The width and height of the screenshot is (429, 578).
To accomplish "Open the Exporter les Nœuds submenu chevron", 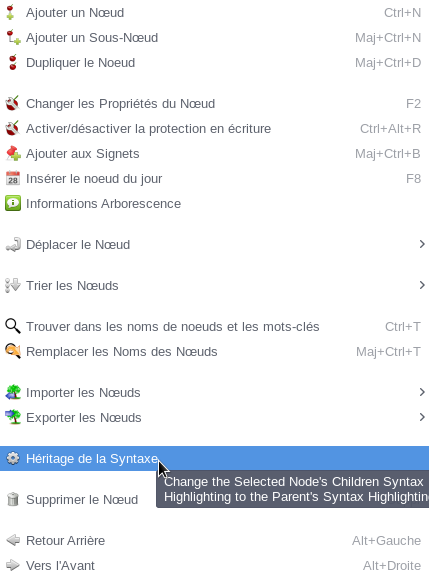I will [x=422, y=417].
